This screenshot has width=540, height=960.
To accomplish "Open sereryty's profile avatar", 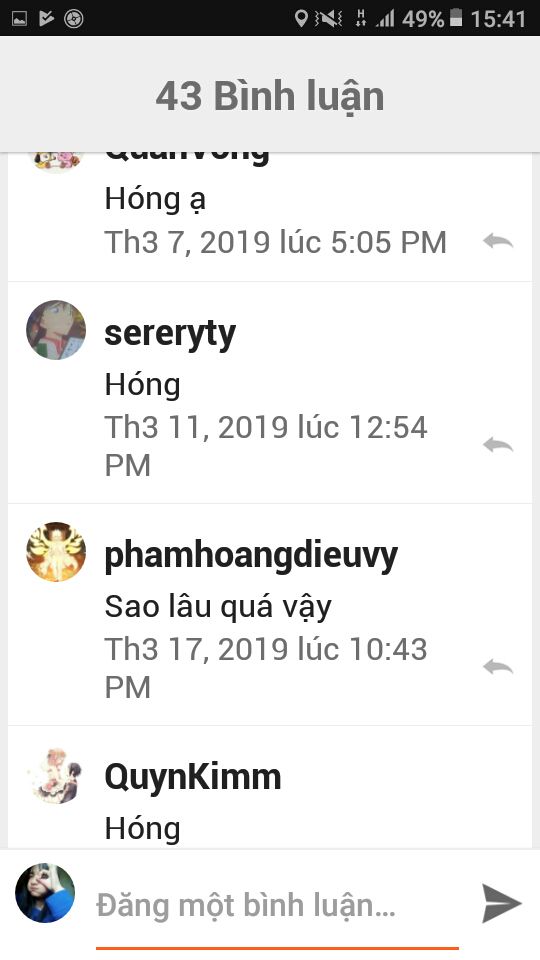I will click(x=56, y=330).
